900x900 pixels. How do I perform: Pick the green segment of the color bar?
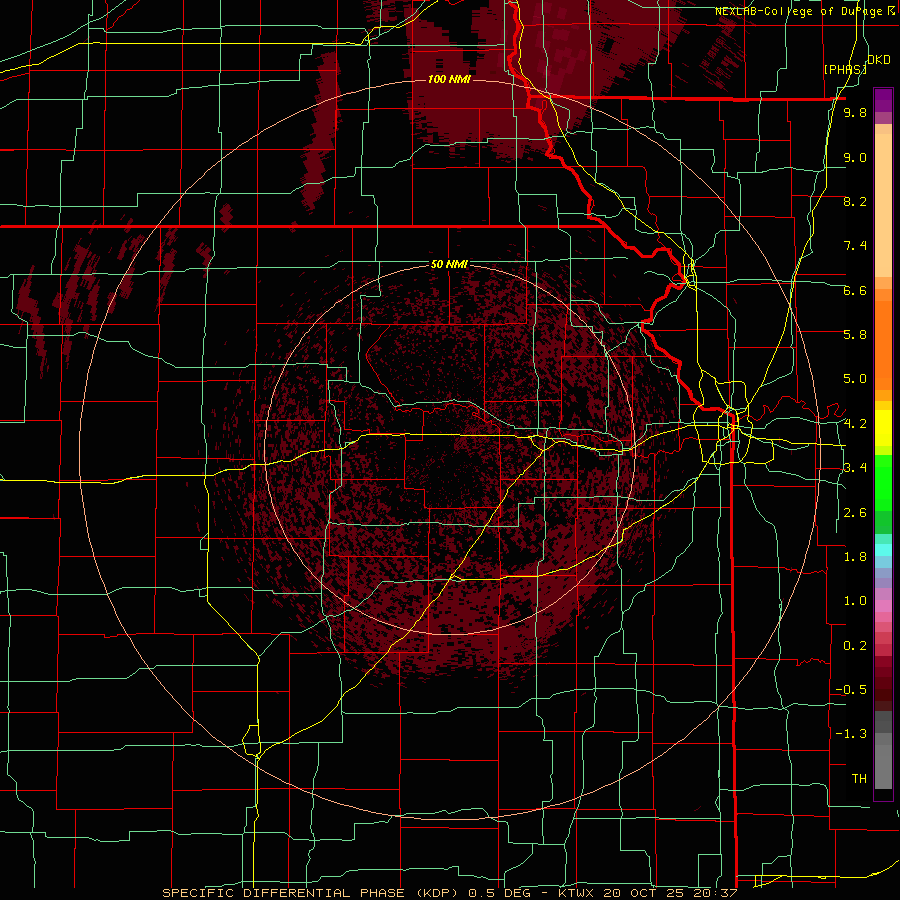883,482
